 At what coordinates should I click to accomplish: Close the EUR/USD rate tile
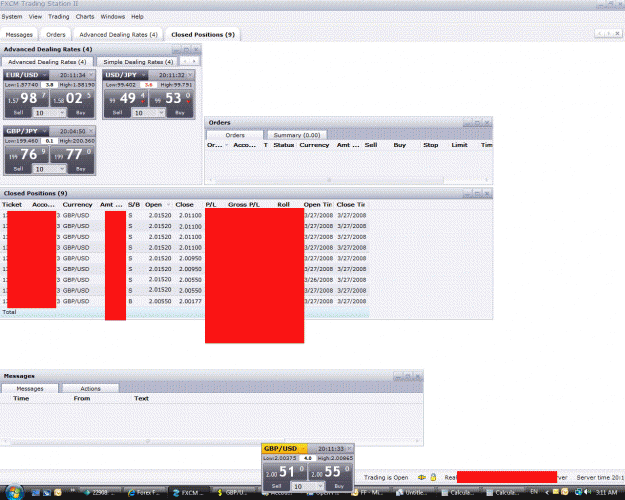pos(91,75)
